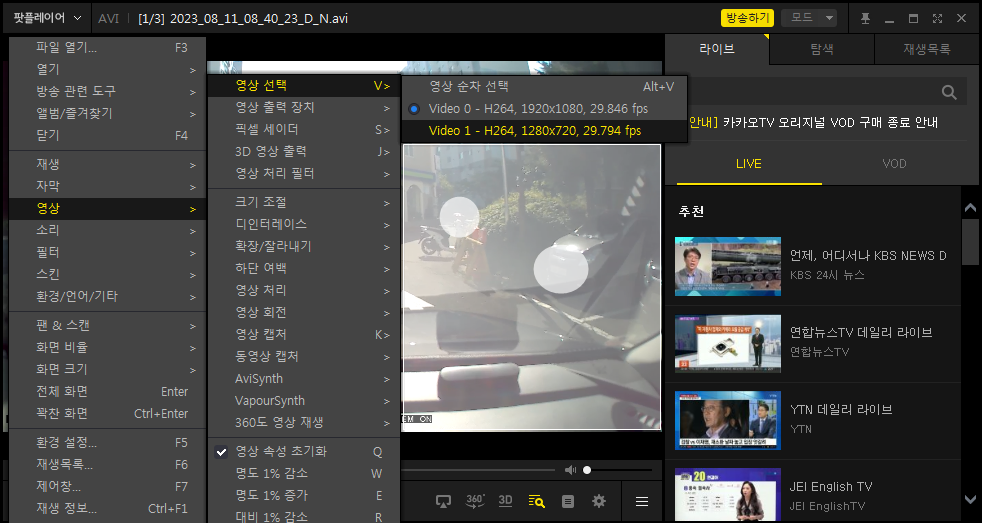The width and height of the screenshot is (982, 523).
Task: Open 영상 회전 submenu
Action: point(304,313)
